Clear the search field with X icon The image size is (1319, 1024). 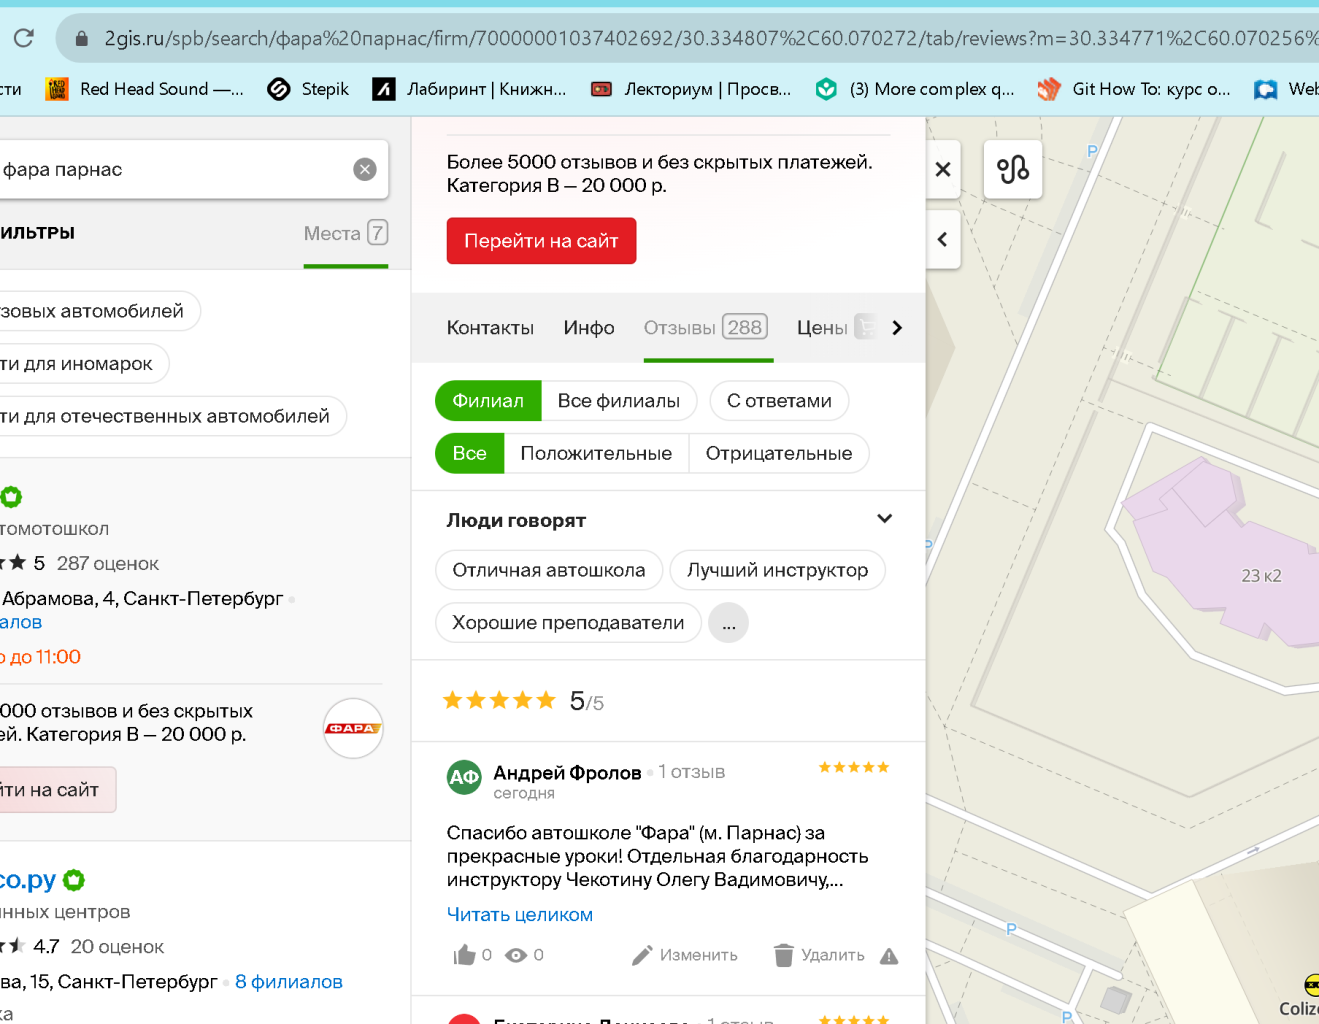click(x=365, y=169)
